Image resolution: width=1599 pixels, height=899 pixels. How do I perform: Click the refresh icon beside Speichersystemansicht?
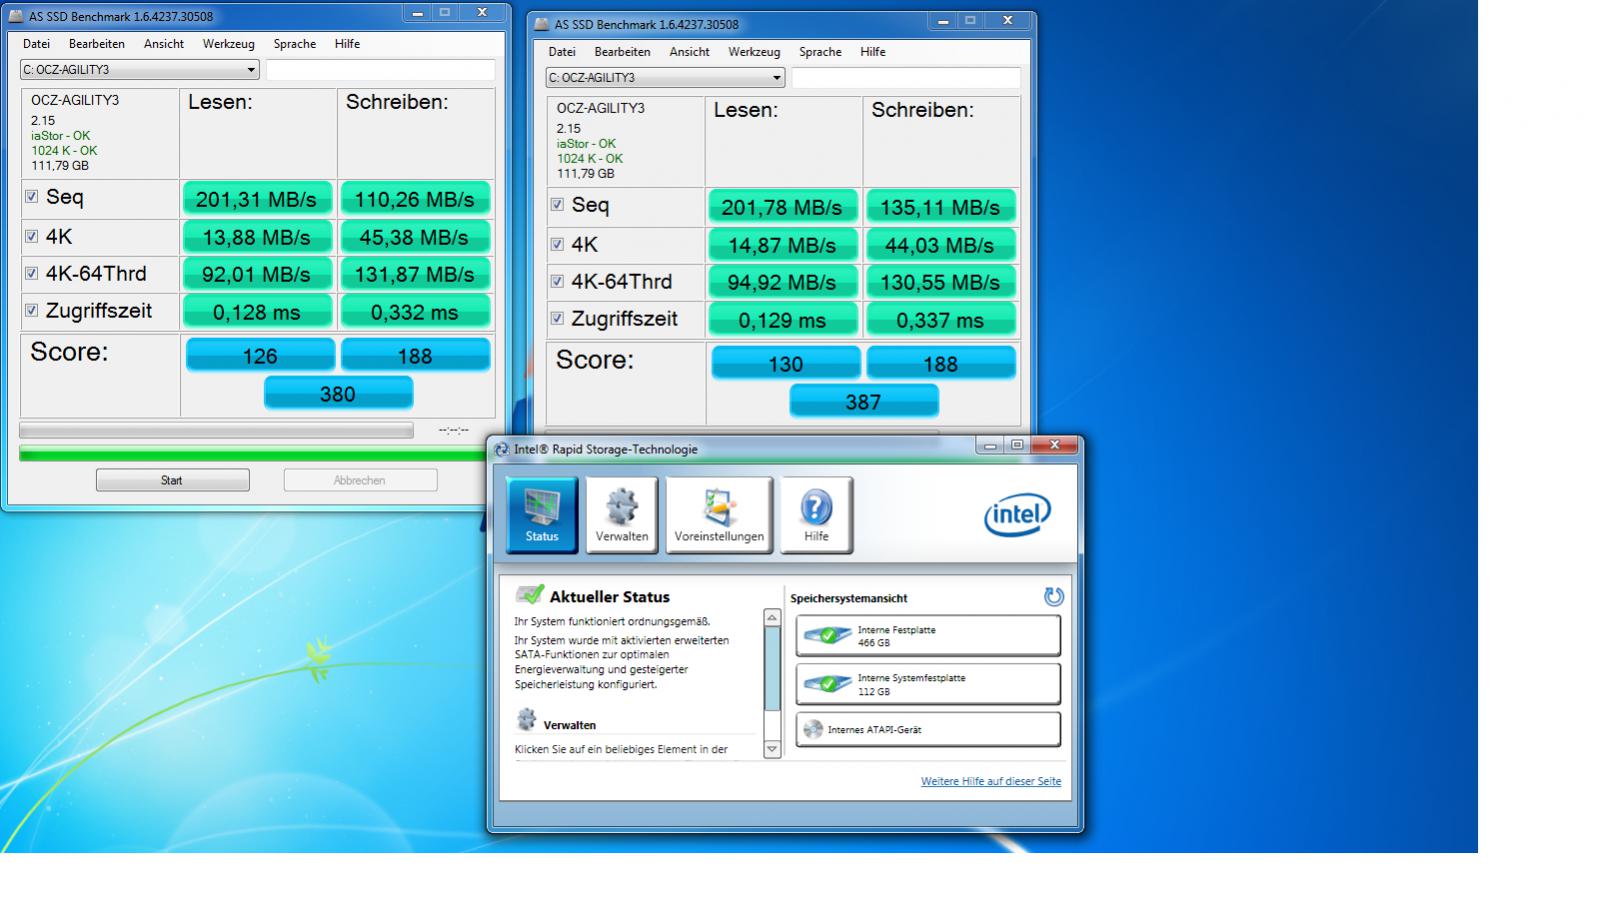(x=1053, y=597)
